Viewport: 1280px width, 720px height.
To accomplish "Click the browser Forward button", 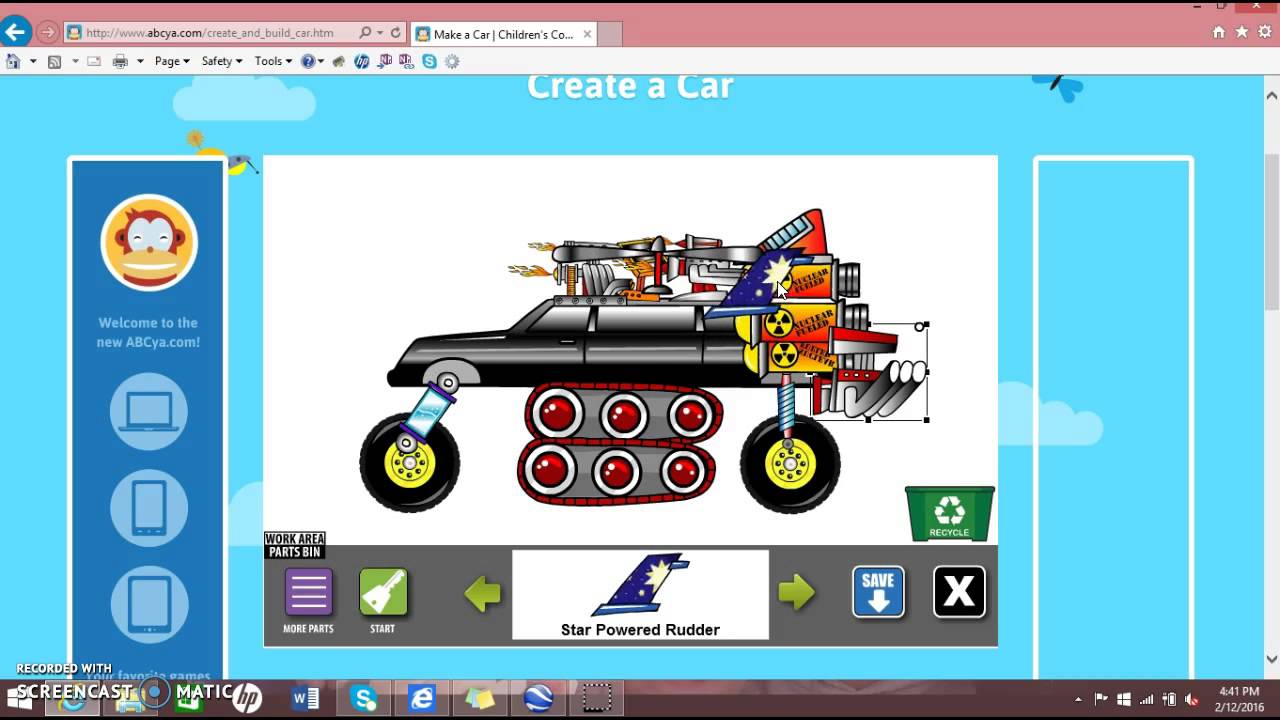I will (x=47, y=33).
